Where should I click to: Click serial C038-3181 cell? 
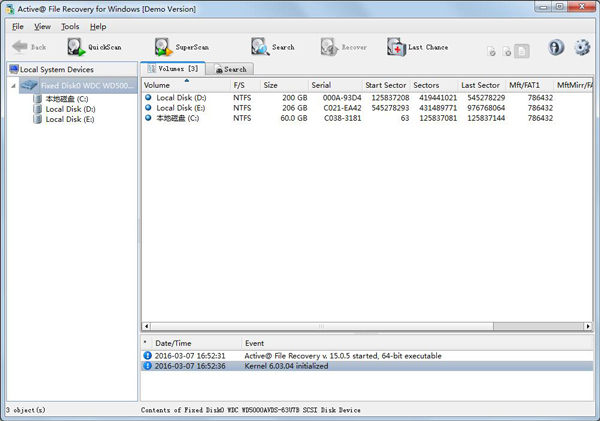342,118
